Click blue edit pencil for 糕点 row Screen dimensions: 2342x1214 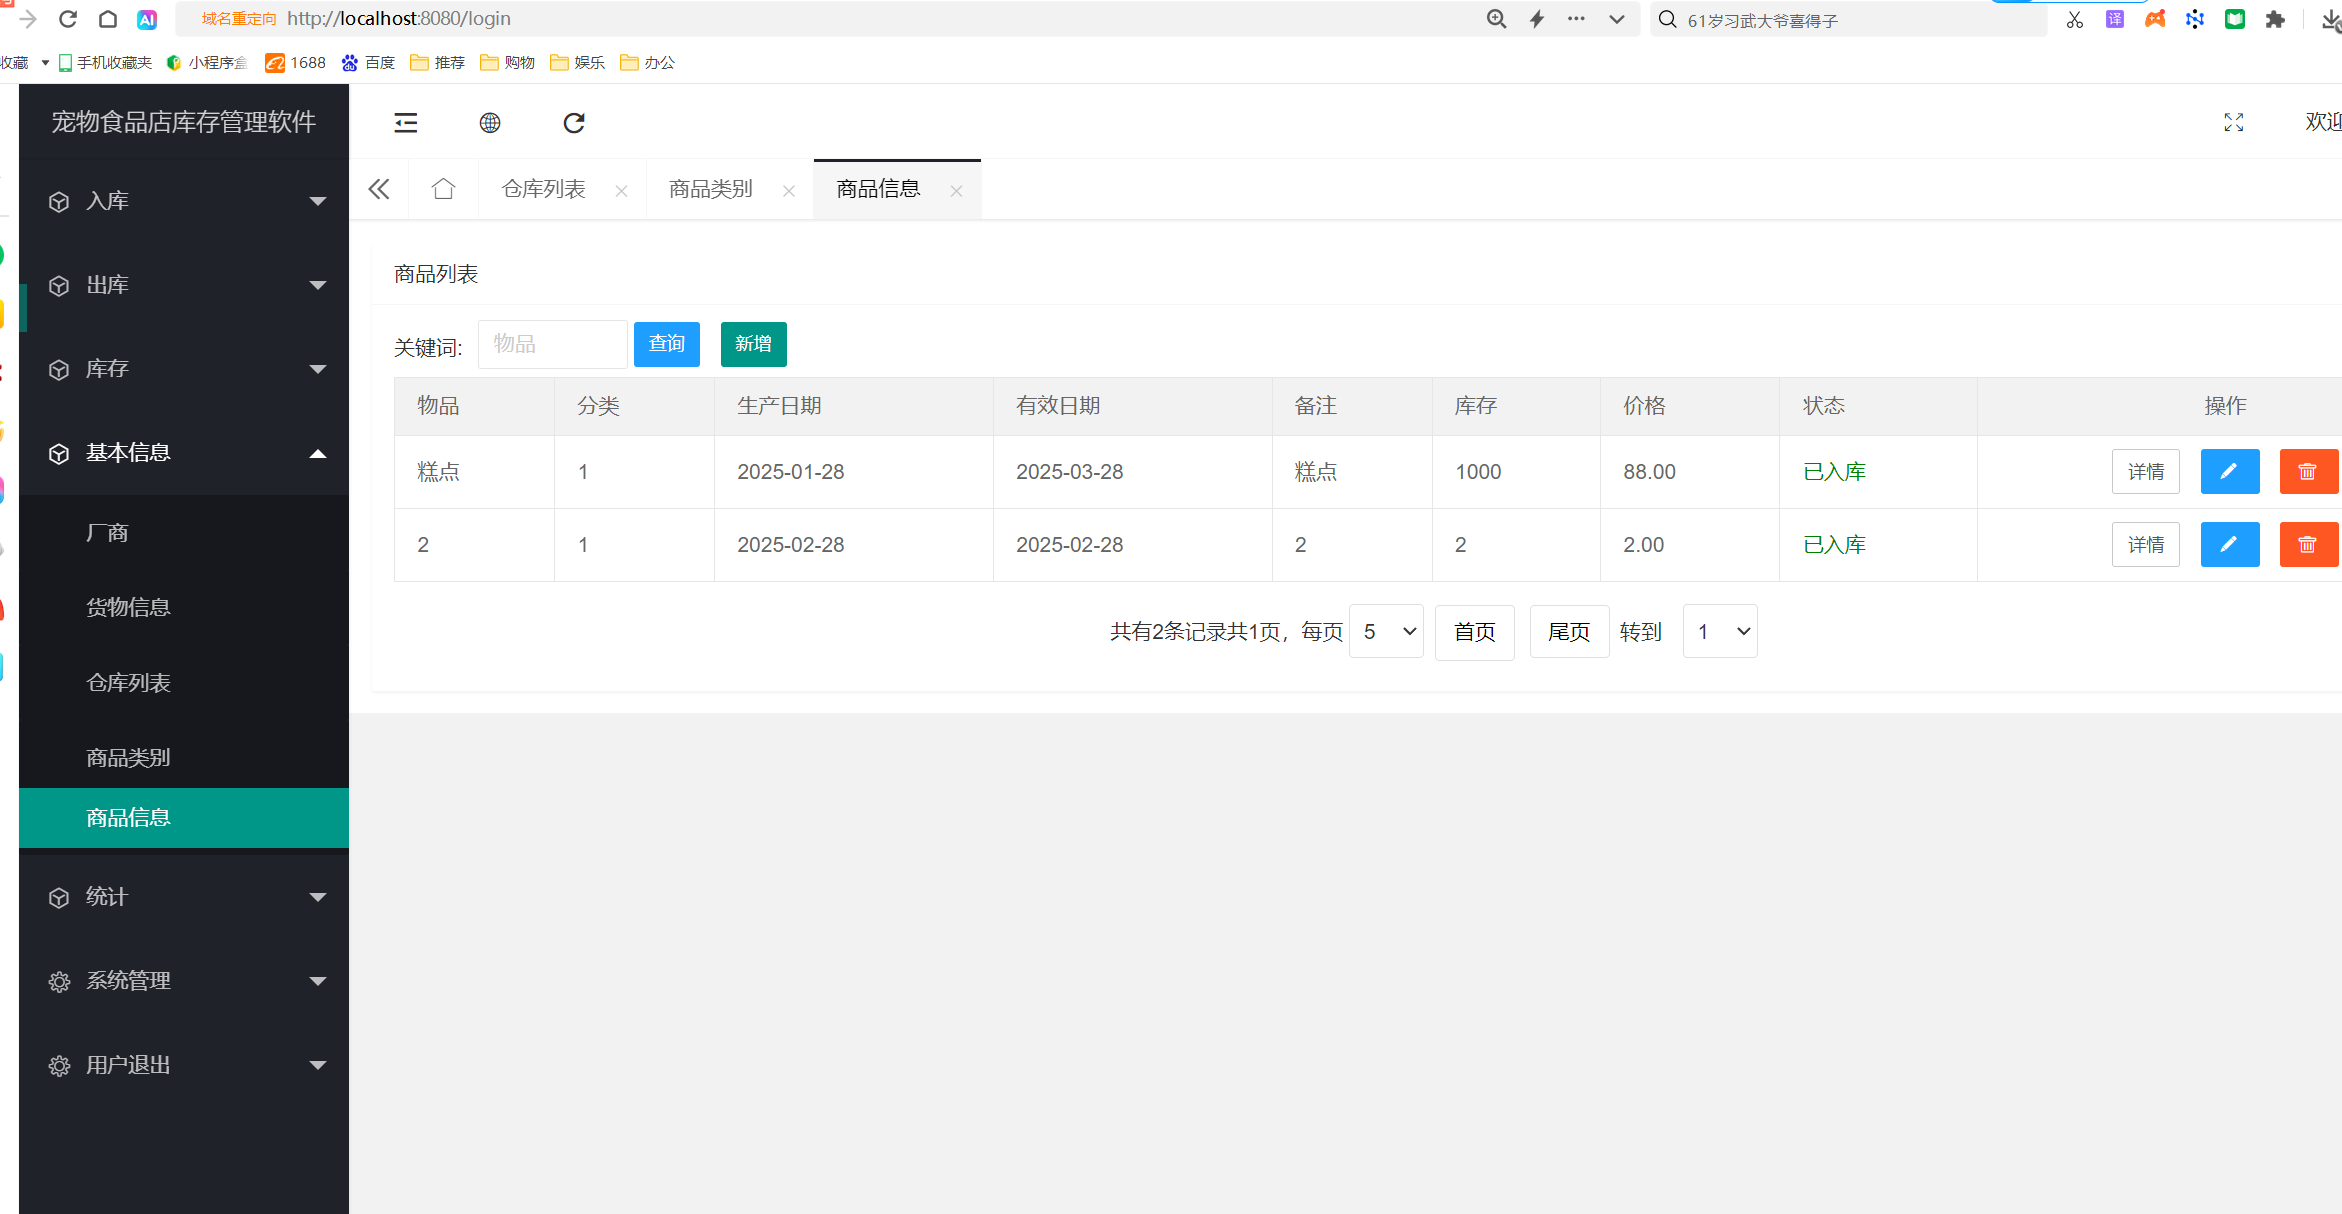point(2229,472)
